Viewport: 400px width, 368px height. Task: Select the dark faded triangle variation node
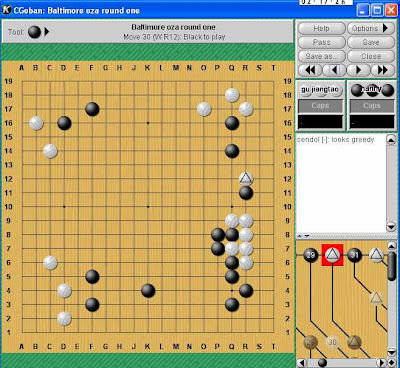coord(354,342)
